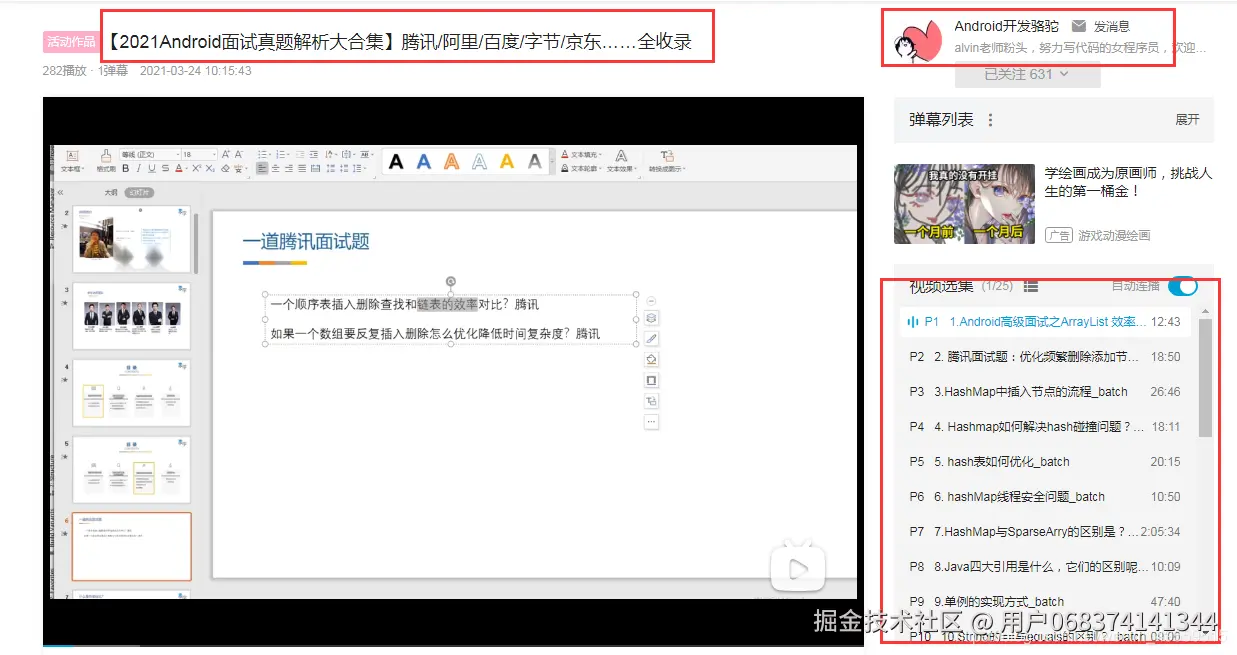Image resolution: width=1237 pixels, height=655 pixels.
Task: Click the 282播放 play count text
Action: click(65, 71)
